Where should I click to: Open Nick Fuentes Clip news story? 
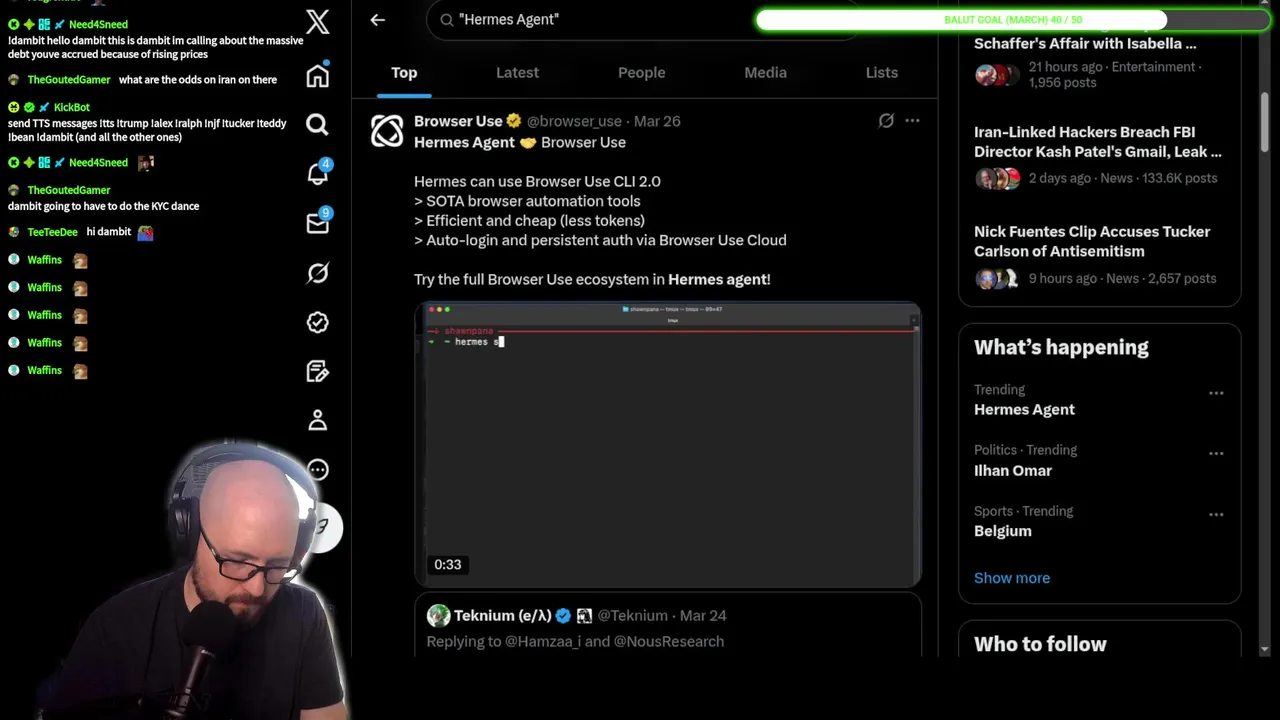coord(1092,241)
